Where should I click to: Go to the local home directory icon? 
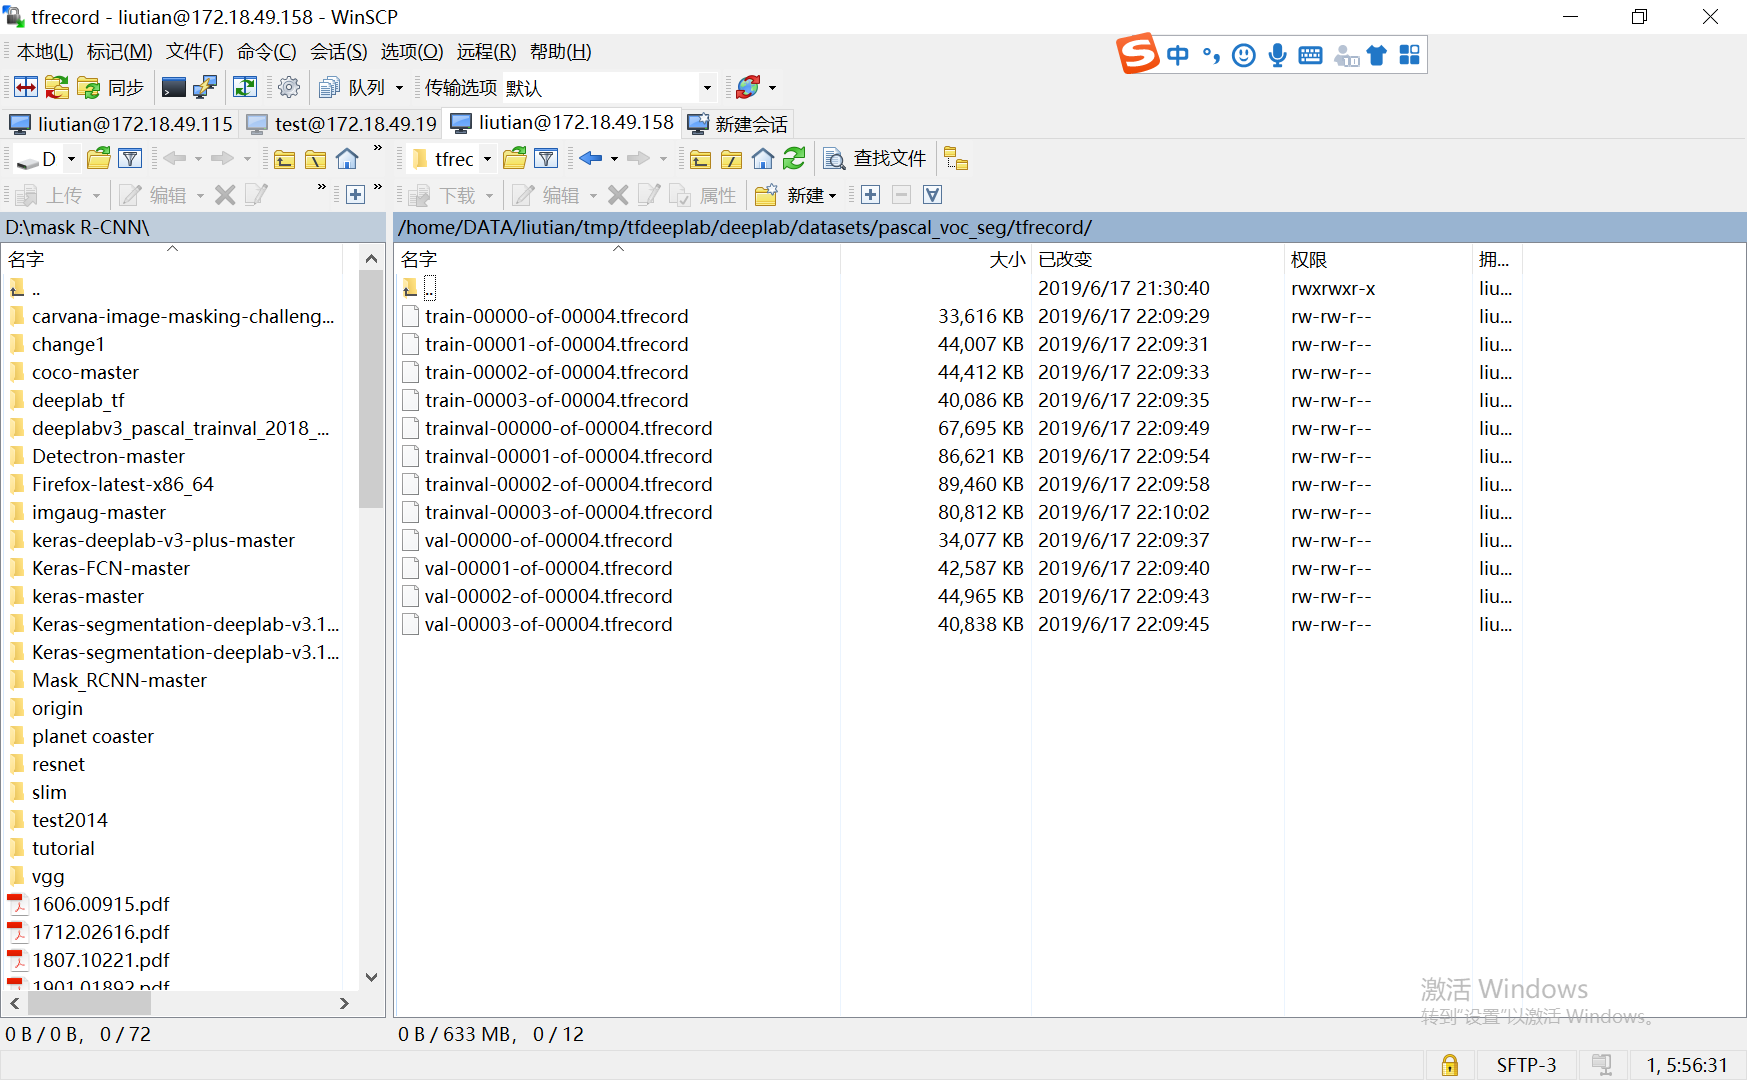(347, 159)
